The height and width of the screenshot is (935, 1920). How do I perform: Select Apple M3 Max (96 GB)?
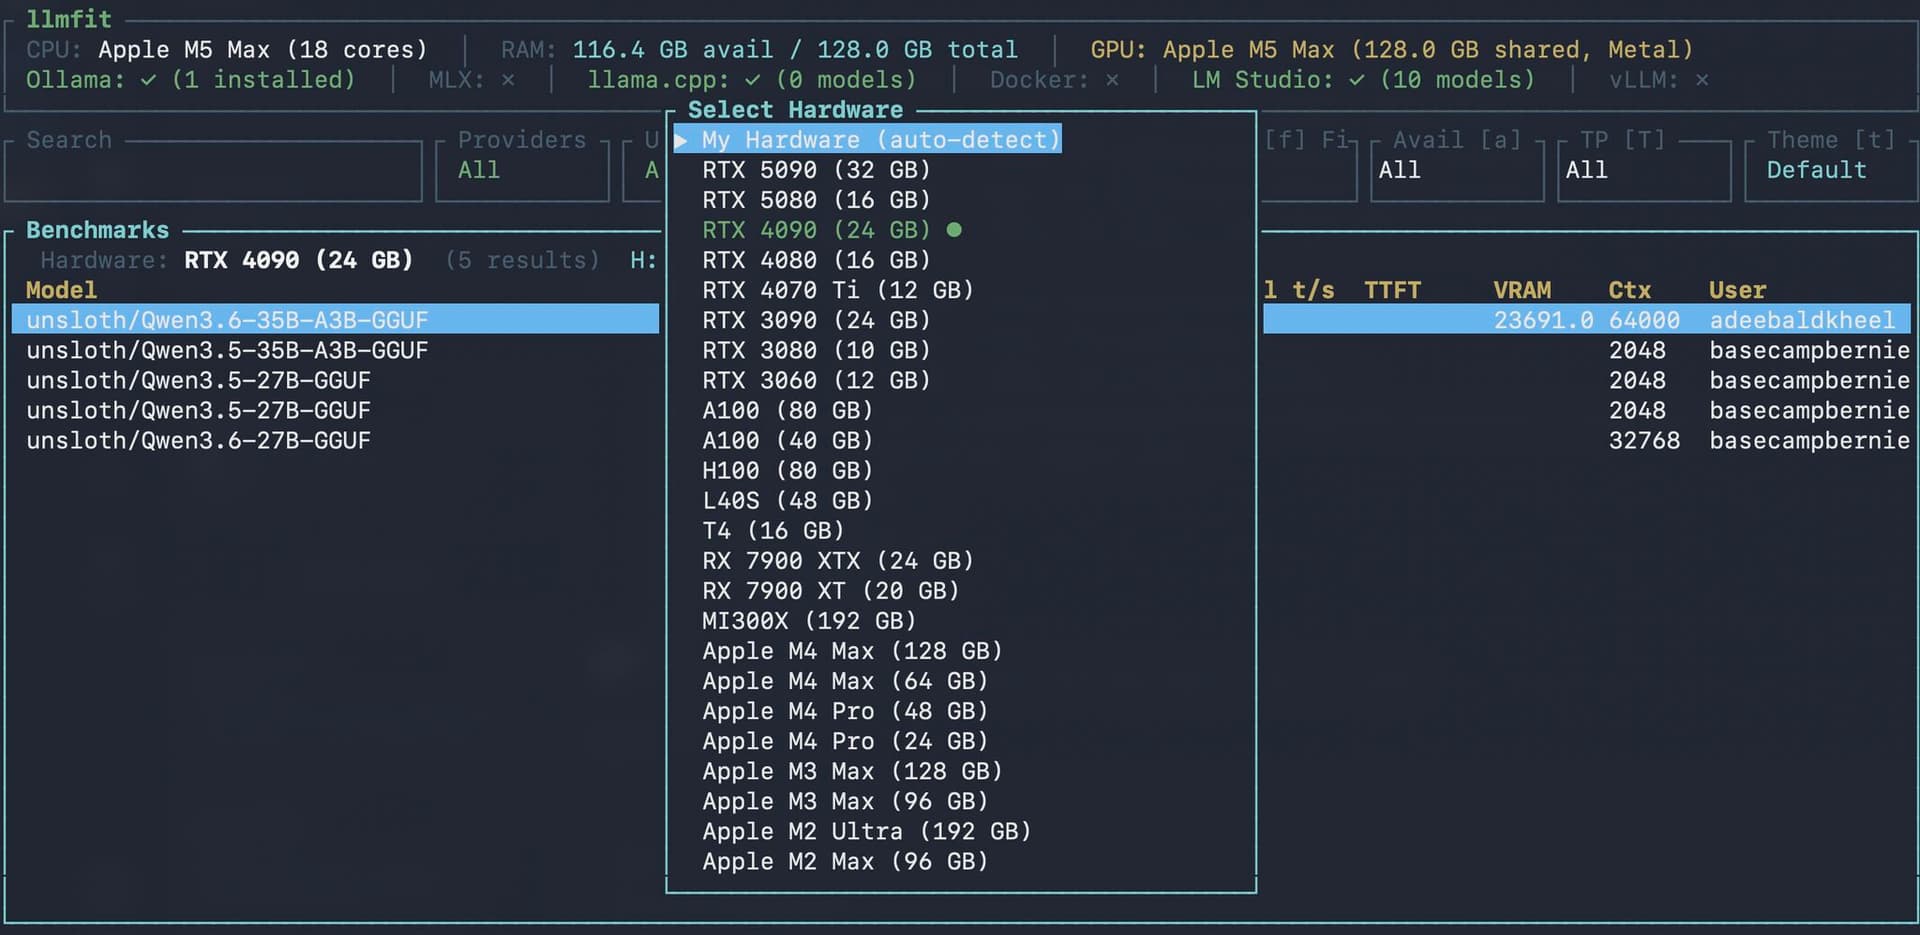[x=845, y=801]
